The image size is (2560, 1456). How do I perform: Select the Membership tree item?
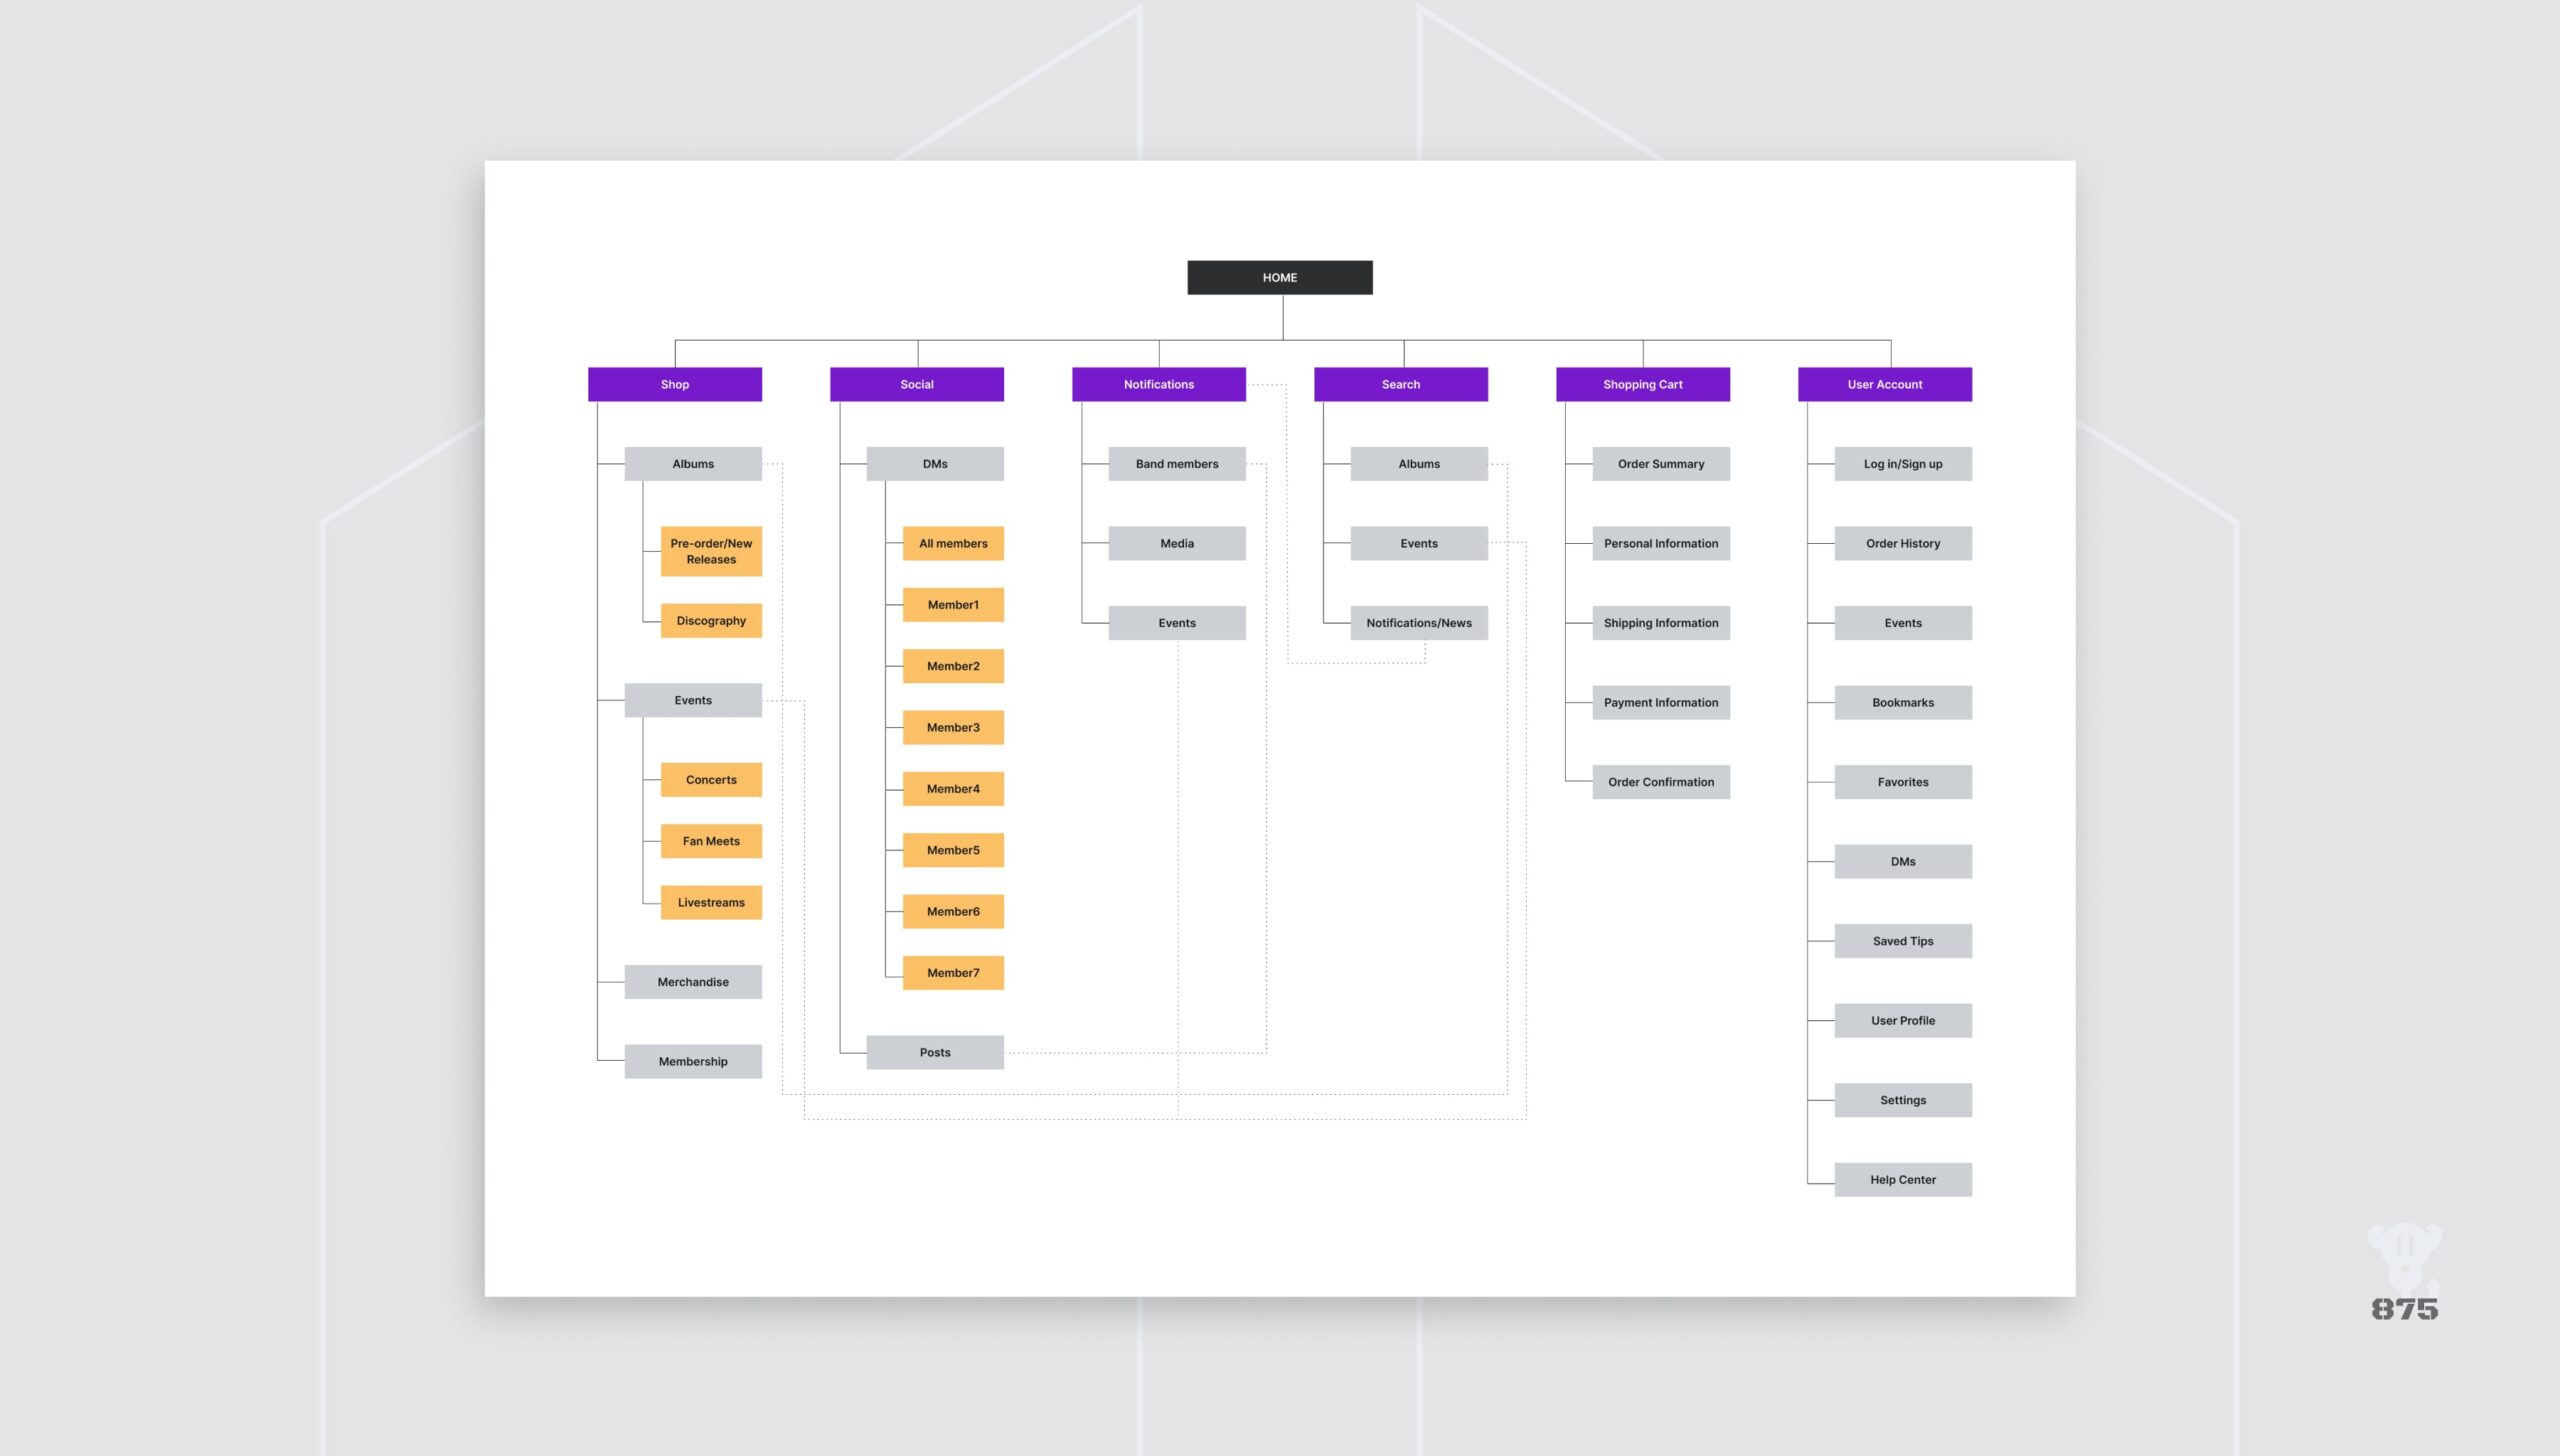pyautogui.click(x=693, y=1060)
